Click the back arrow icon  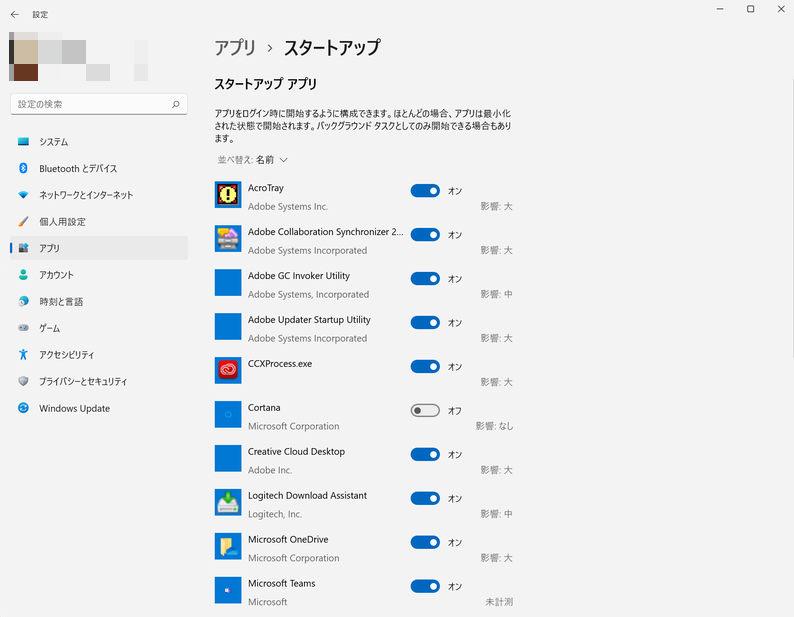(15, 15)
